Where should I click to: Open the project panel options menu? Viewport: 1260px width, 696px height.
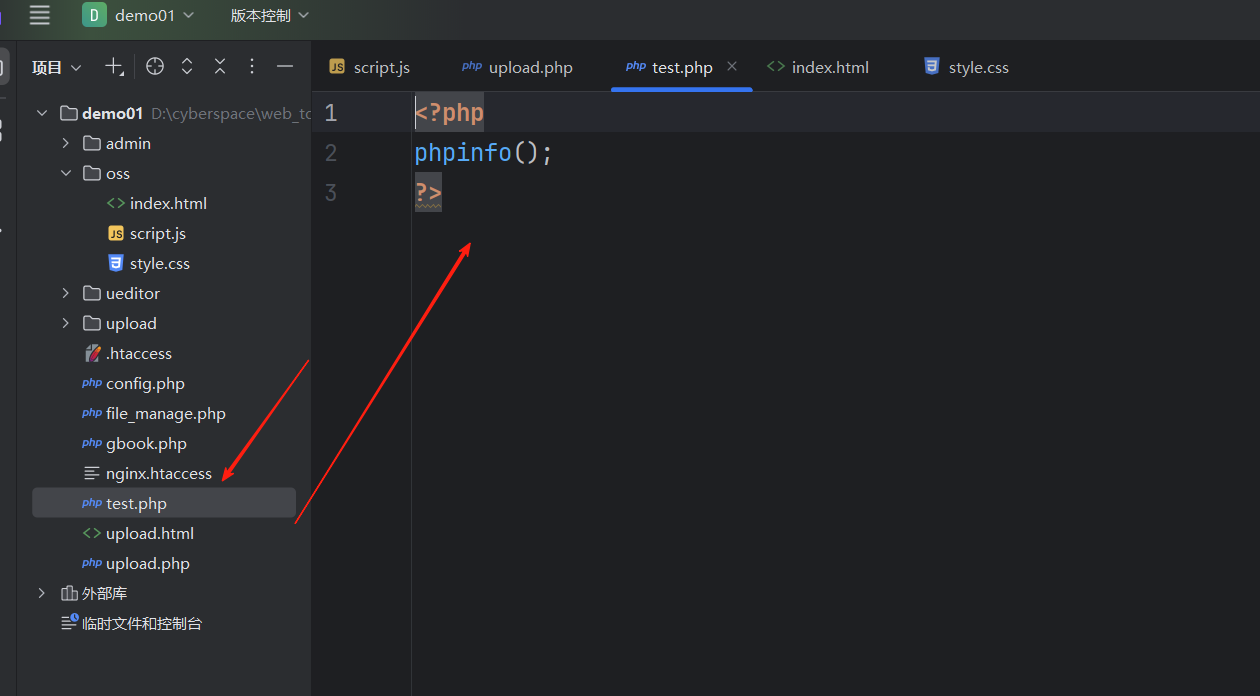252,66
